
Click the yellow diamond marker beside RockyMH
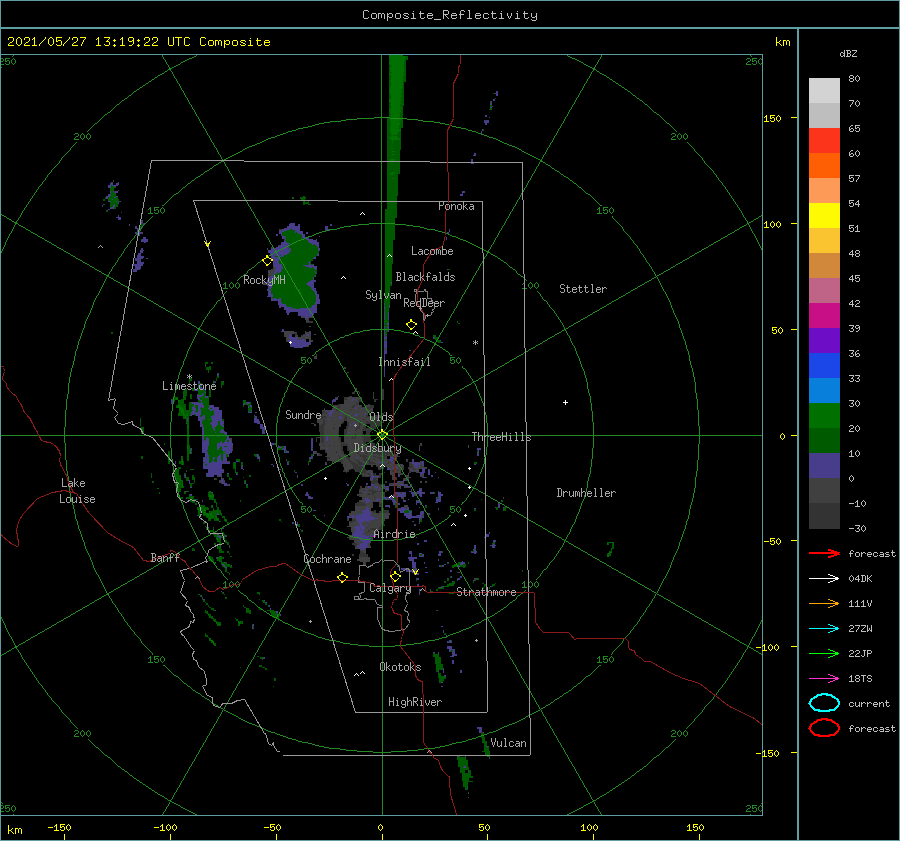point(267,261)
